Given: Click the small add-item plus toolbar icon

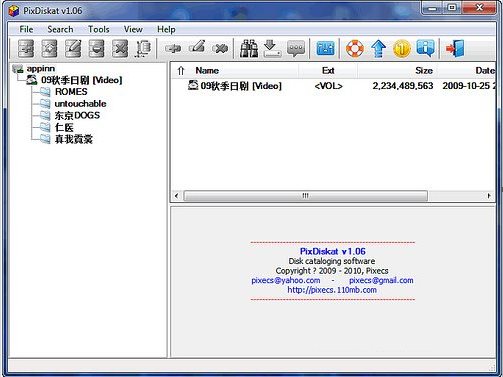Looking at the screenshot, I should tap(173, 48).
